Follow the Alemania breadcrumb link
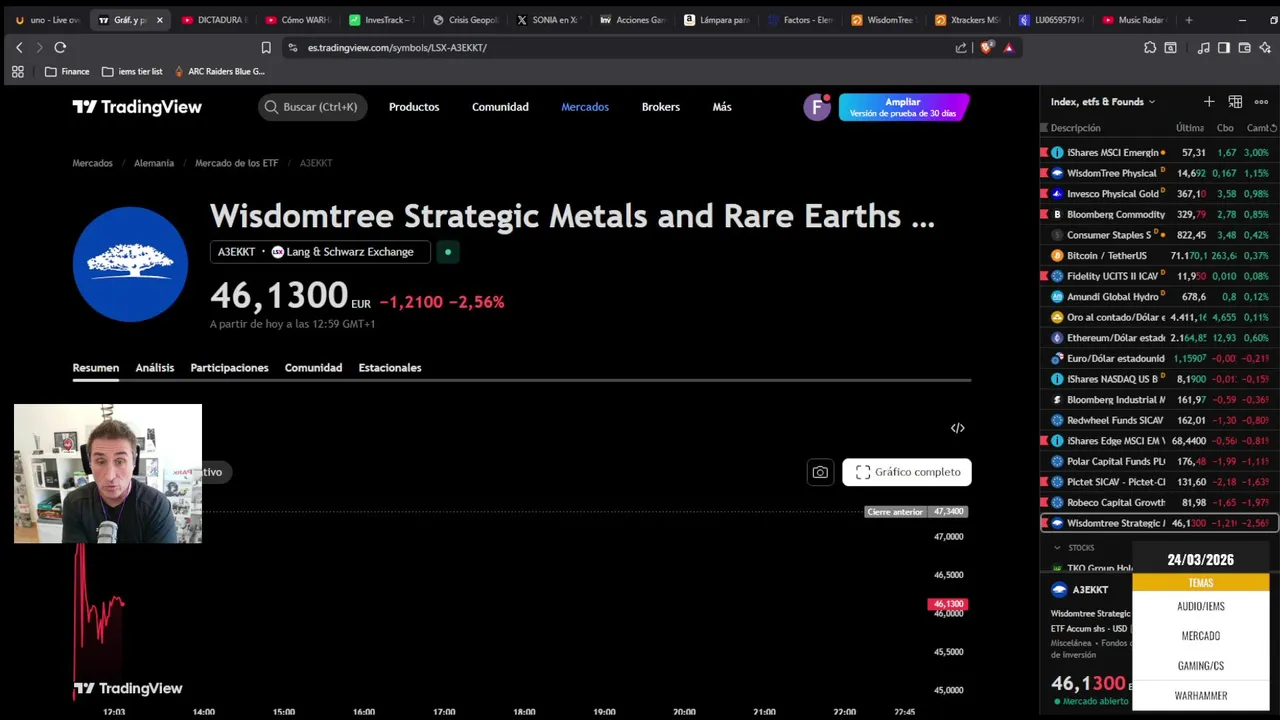 (154, 163)
